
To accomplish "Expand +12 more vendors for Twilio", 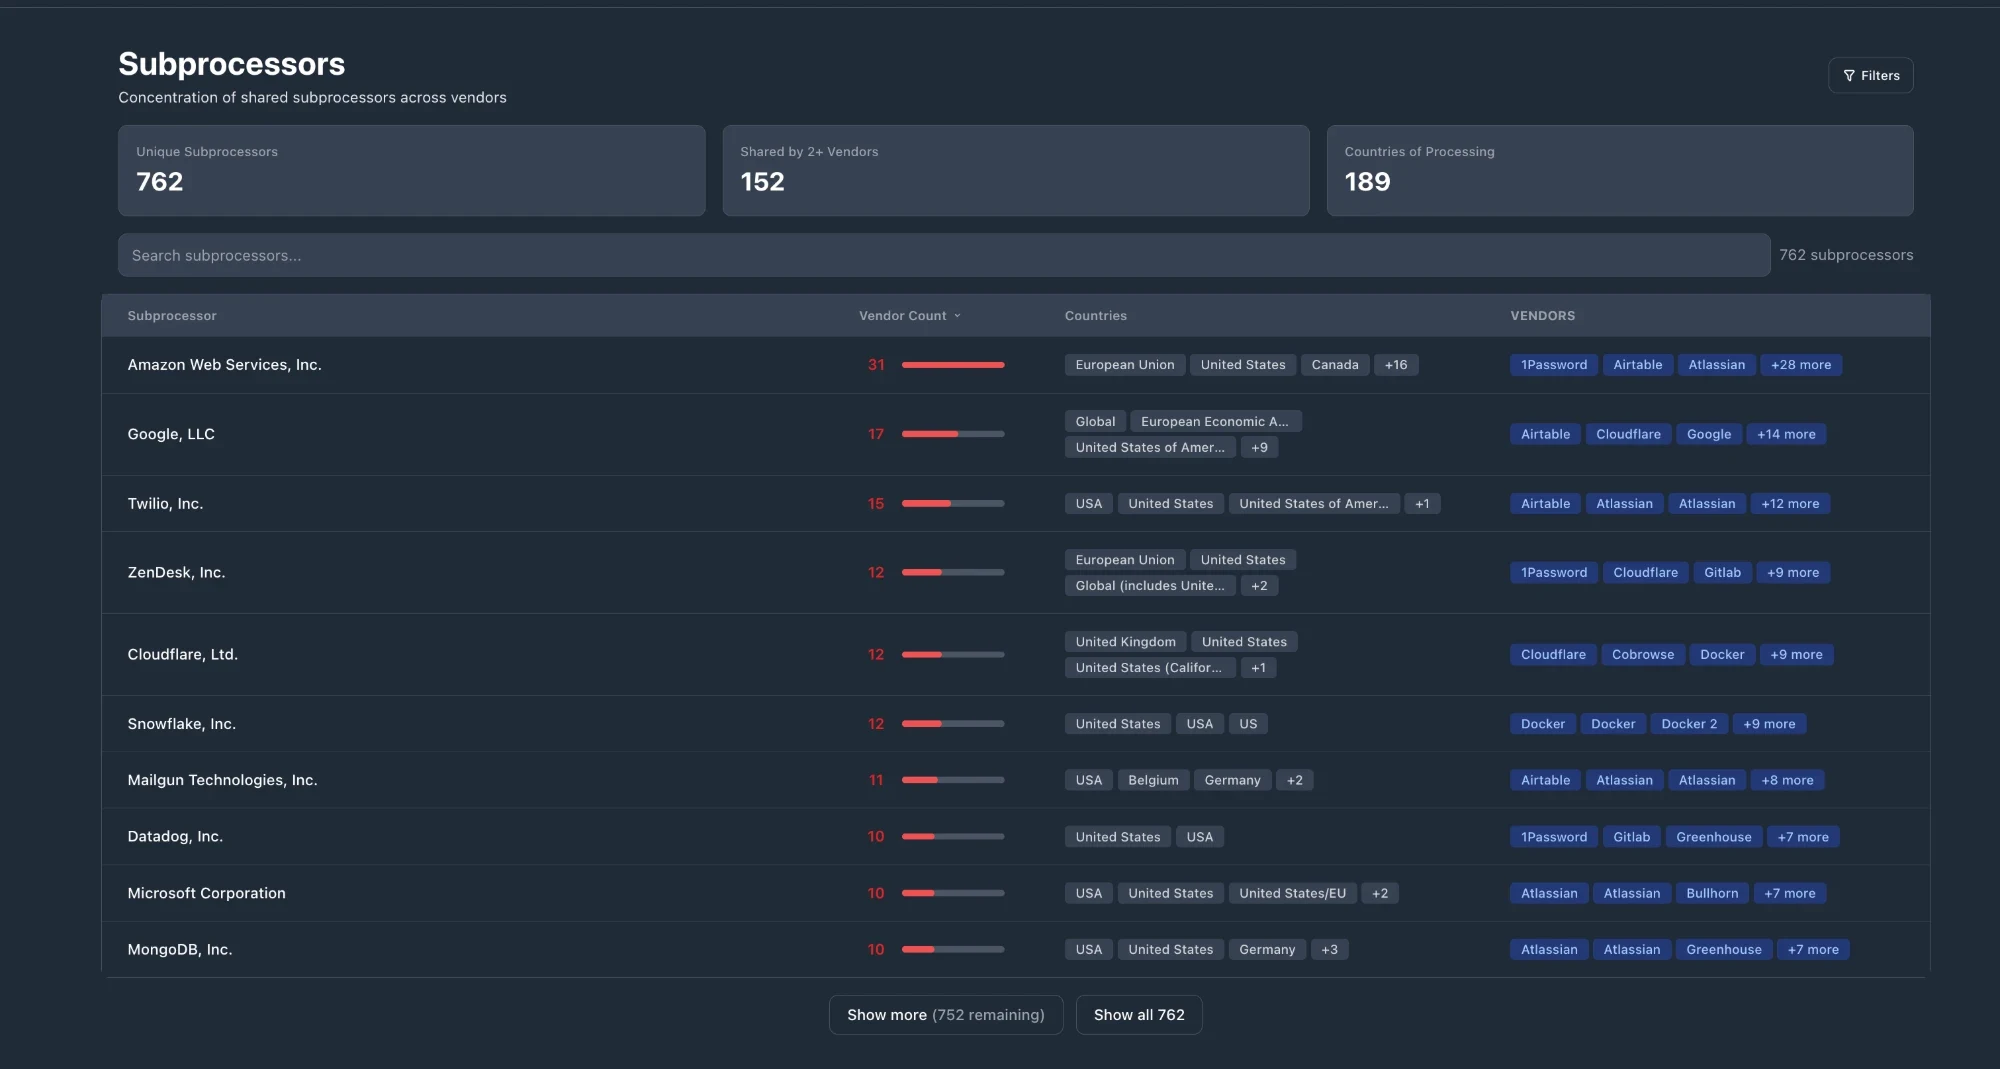I will (x=1790, y=503).
